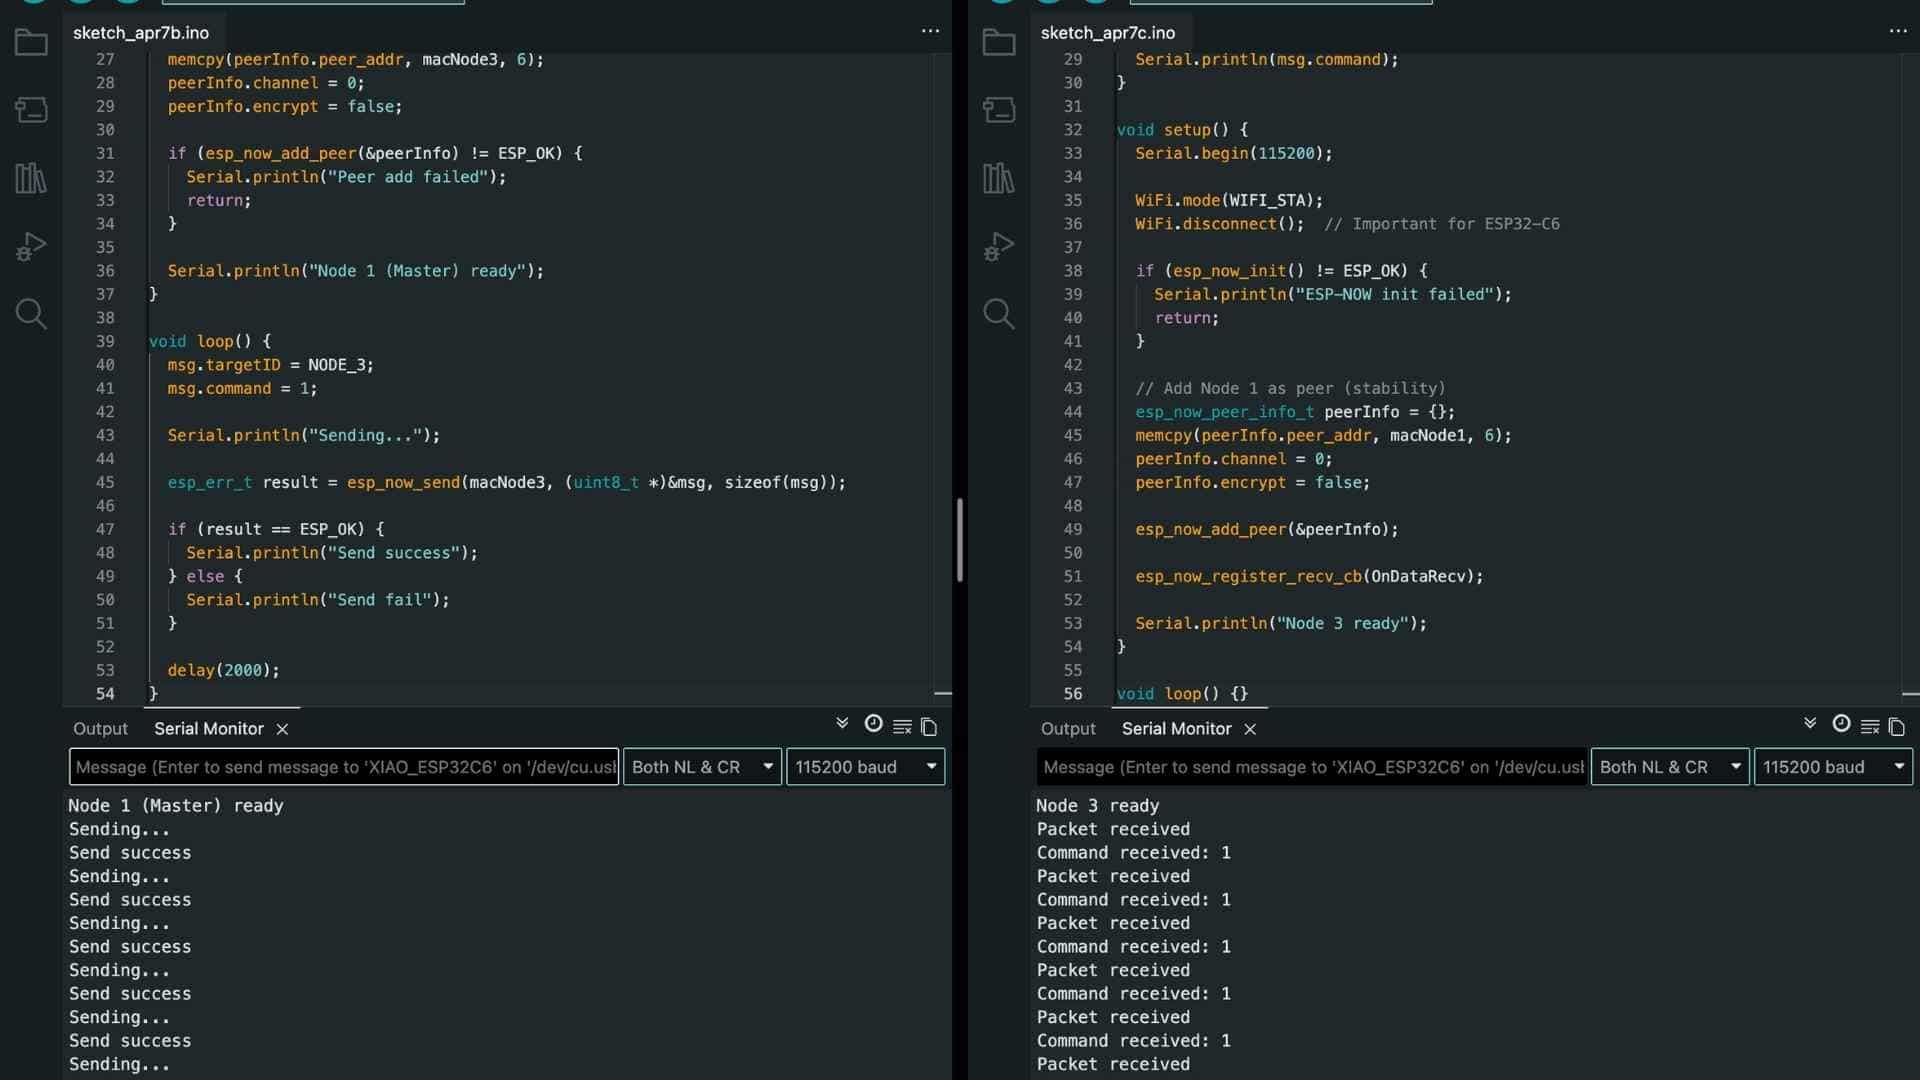Focus right Serial Monitor message input field
This screenshot has width=1920, height=1080.
coord(1311,767)
